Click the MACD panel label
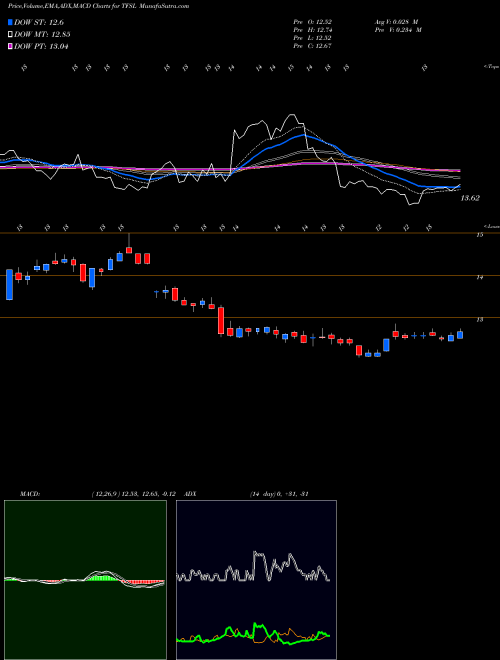 pyautogui.click(x=30, y=494)
